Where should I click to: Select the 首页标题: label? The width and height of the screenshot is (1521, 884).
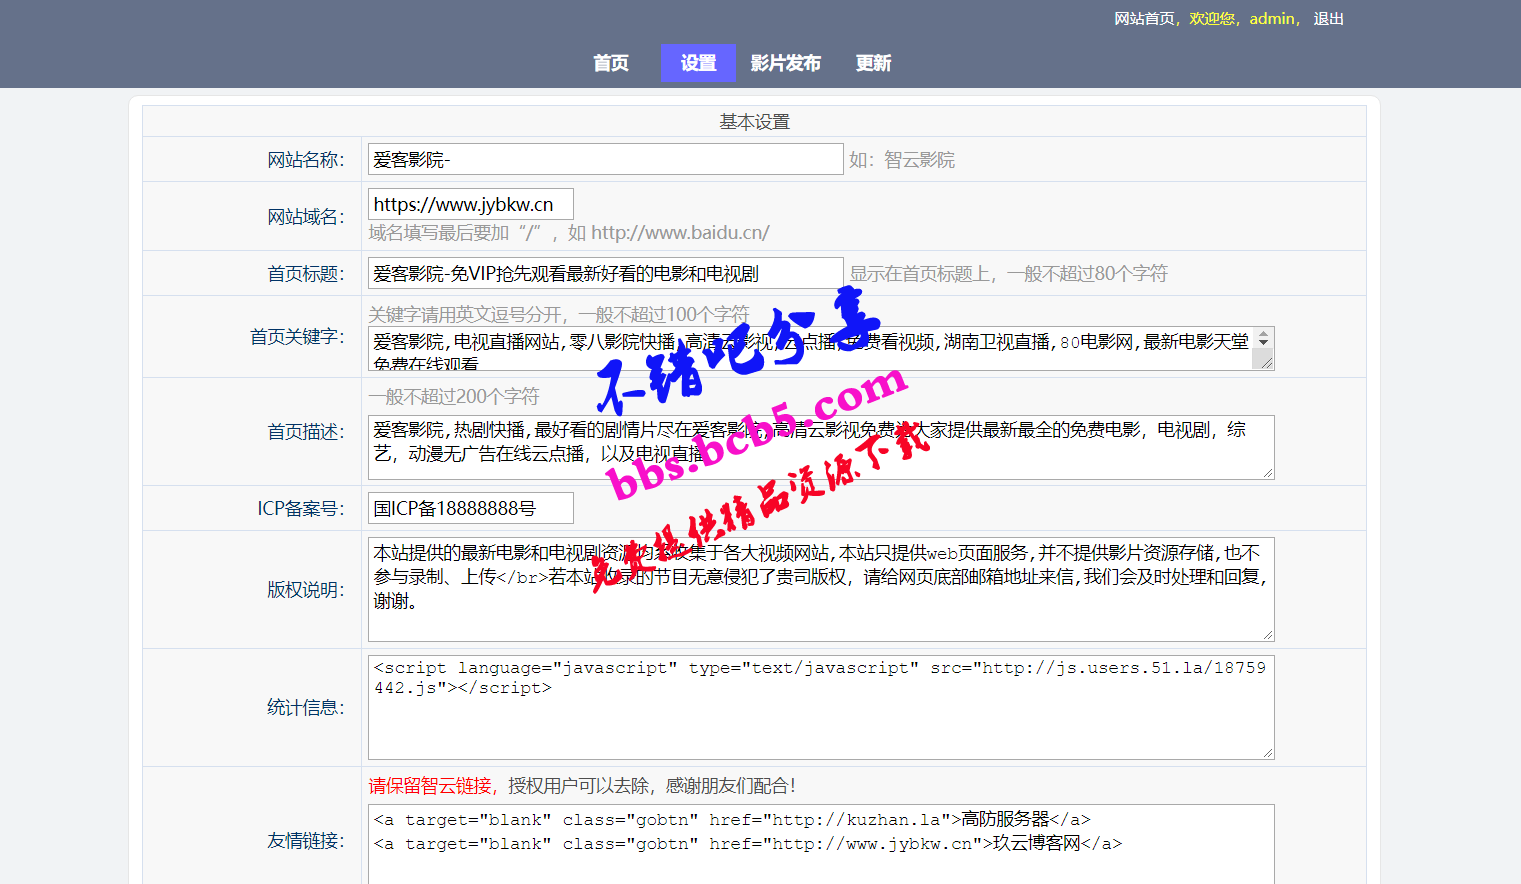[x=306, y=274]
